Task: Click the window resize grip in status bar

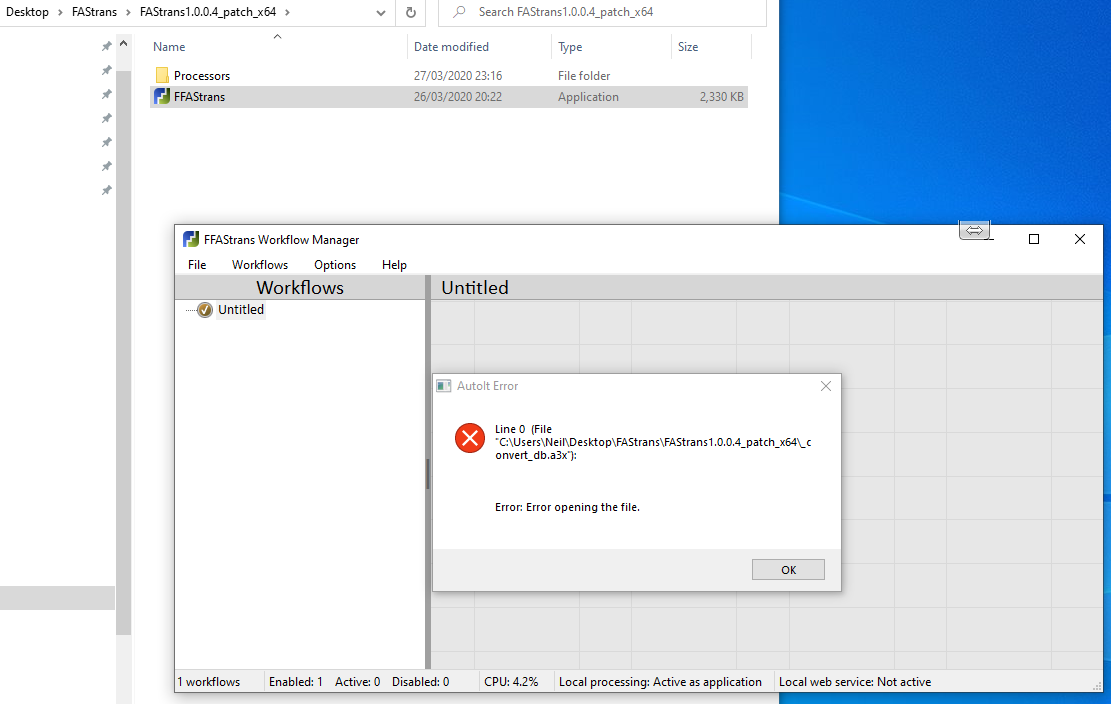Action: pos(1097,685)
